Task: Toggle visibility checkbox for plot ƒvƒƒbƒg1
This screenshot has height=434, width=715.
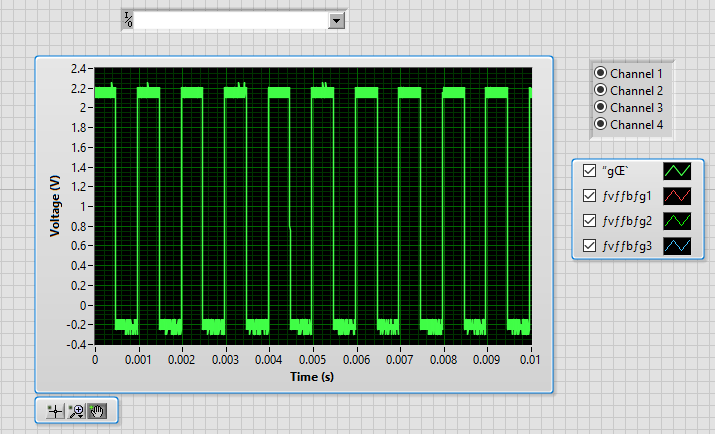Action: click(x=589, y=196)
